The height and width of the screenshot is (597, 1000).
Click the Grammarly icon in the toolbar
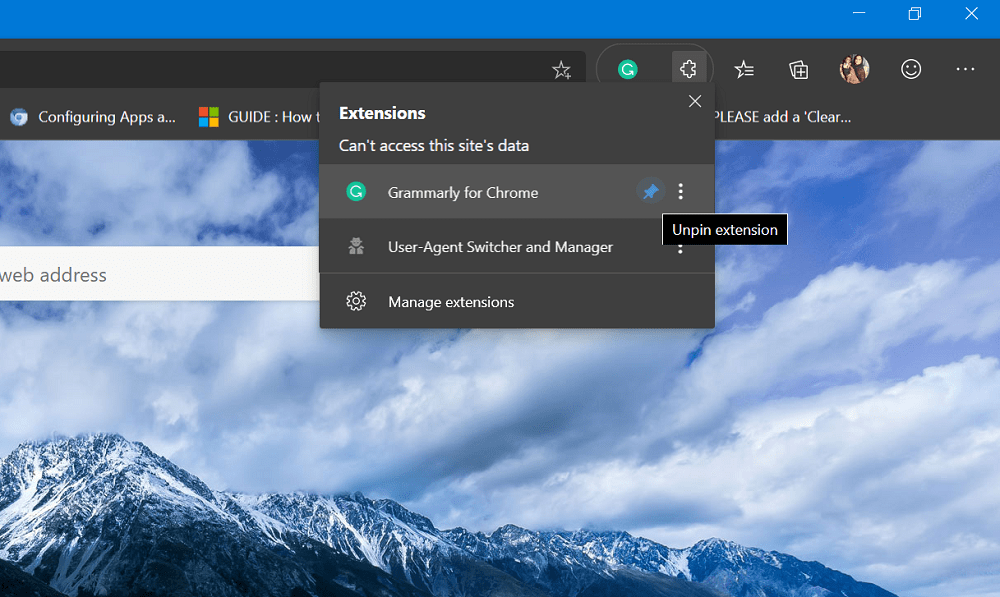[628, 69]
